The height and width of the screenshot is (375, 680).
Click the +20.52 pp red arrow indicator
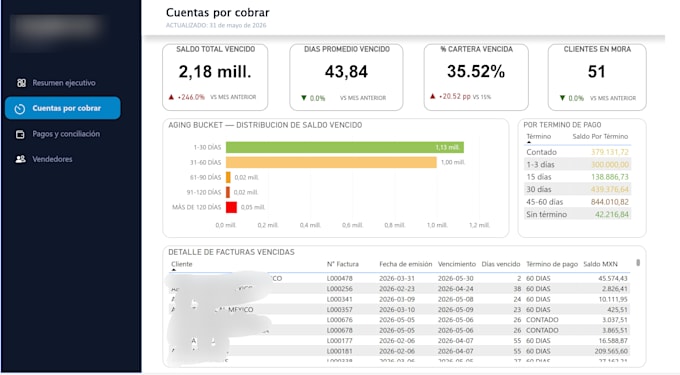pos(432,96)
